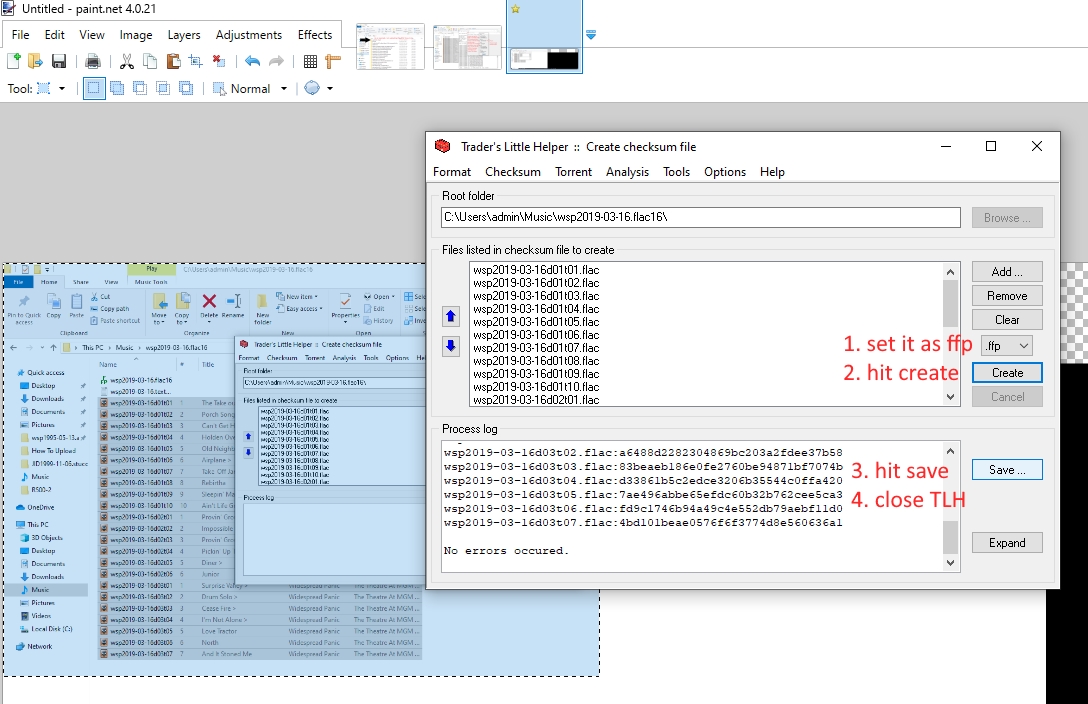Move file up with blue up arrow
This screenshot has height=704, width=1088.
451,316
